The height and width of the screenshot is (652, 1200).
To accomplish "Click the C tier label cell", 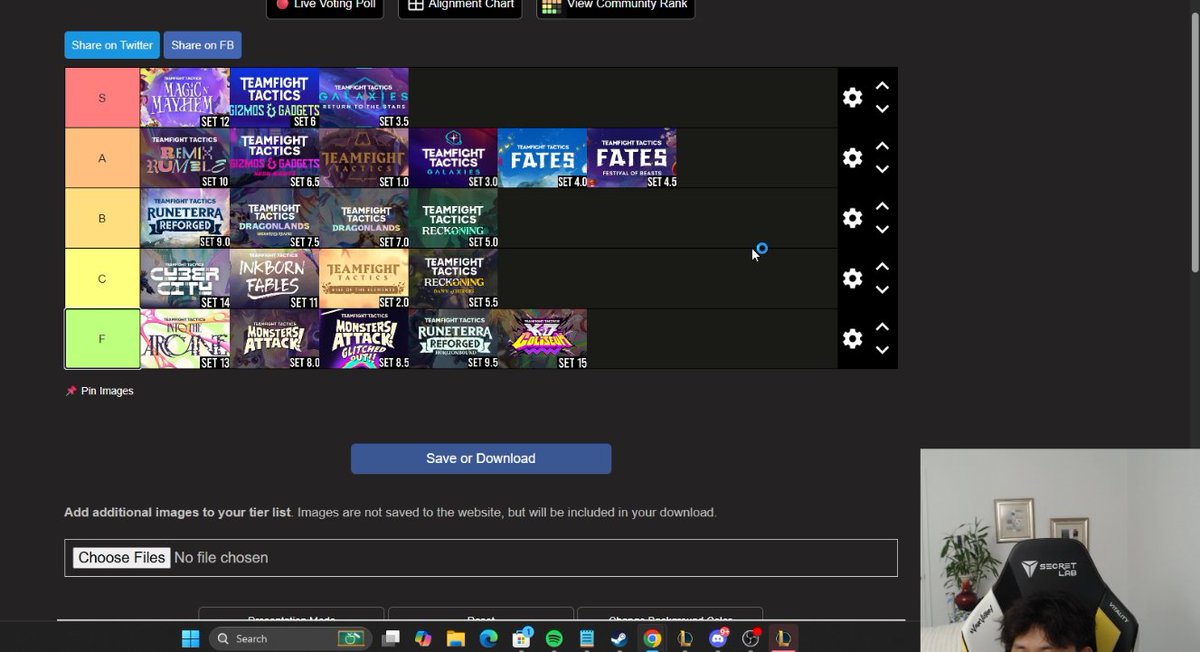I will (x=102, y=278).
